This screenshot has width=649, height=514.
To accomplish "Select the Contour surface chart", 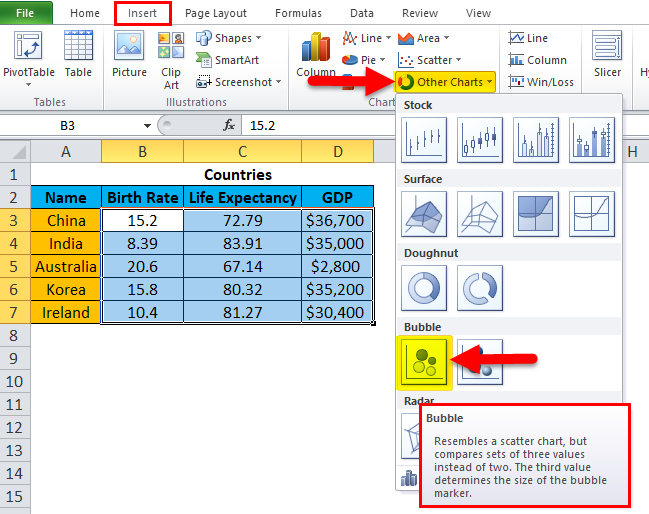I will pos(536,214).
